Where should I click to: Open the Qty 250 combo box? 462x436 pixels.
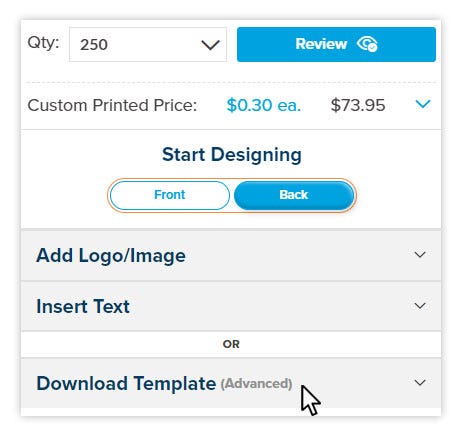(x=148, y=45)
